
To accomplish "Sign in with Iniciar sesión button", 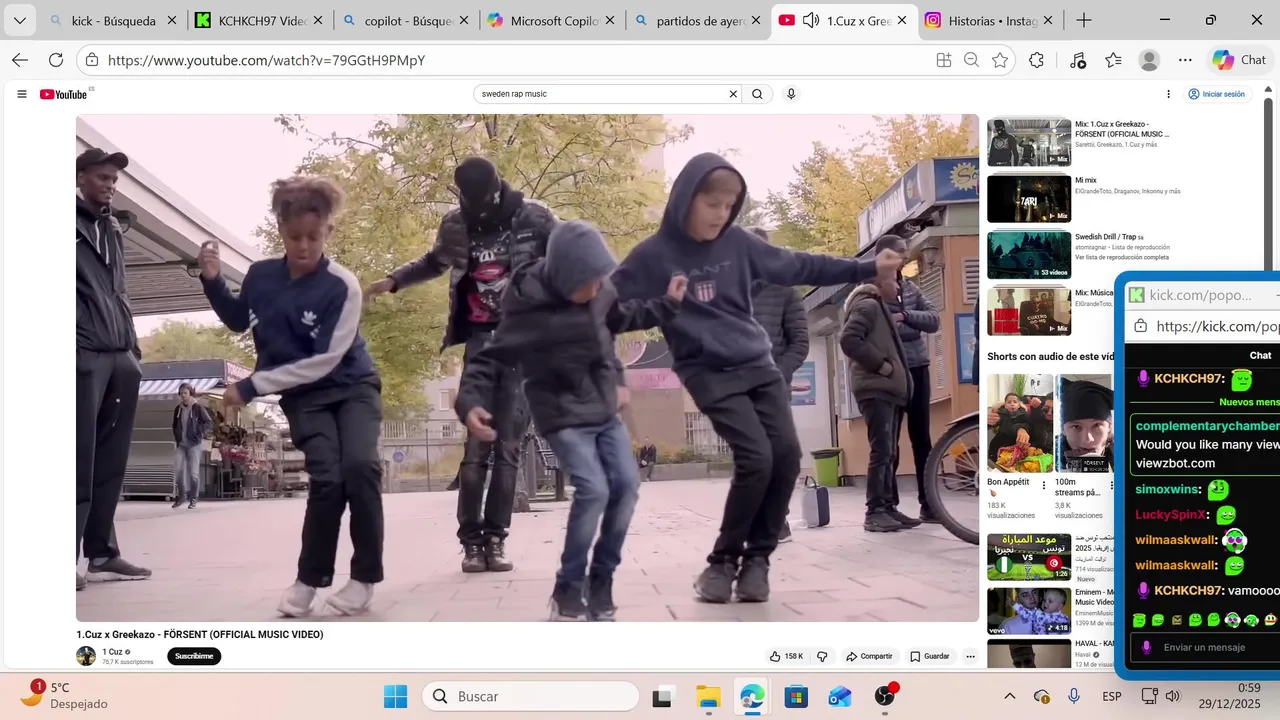I will (1216, 94).
